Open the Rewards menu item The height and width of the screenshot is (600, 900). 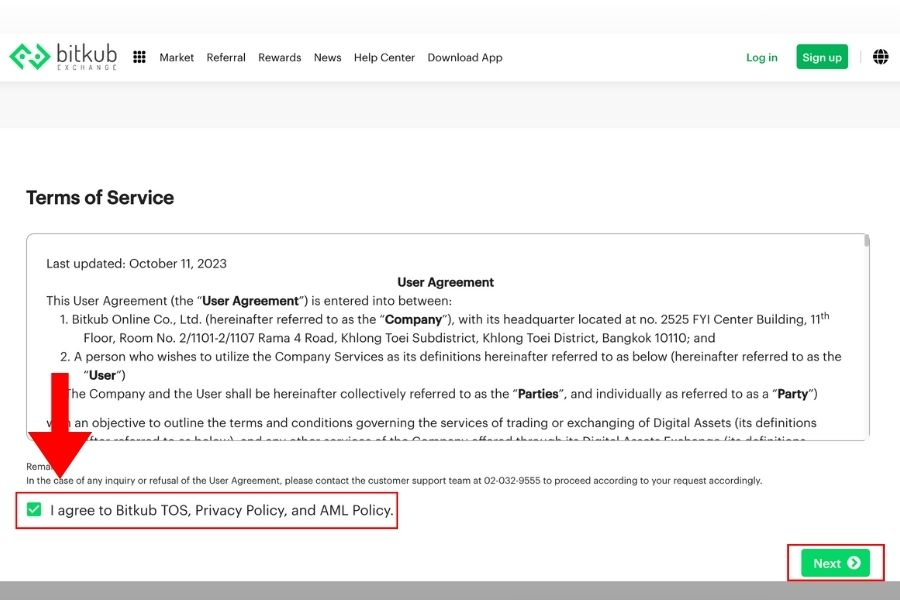pos(280,57)
